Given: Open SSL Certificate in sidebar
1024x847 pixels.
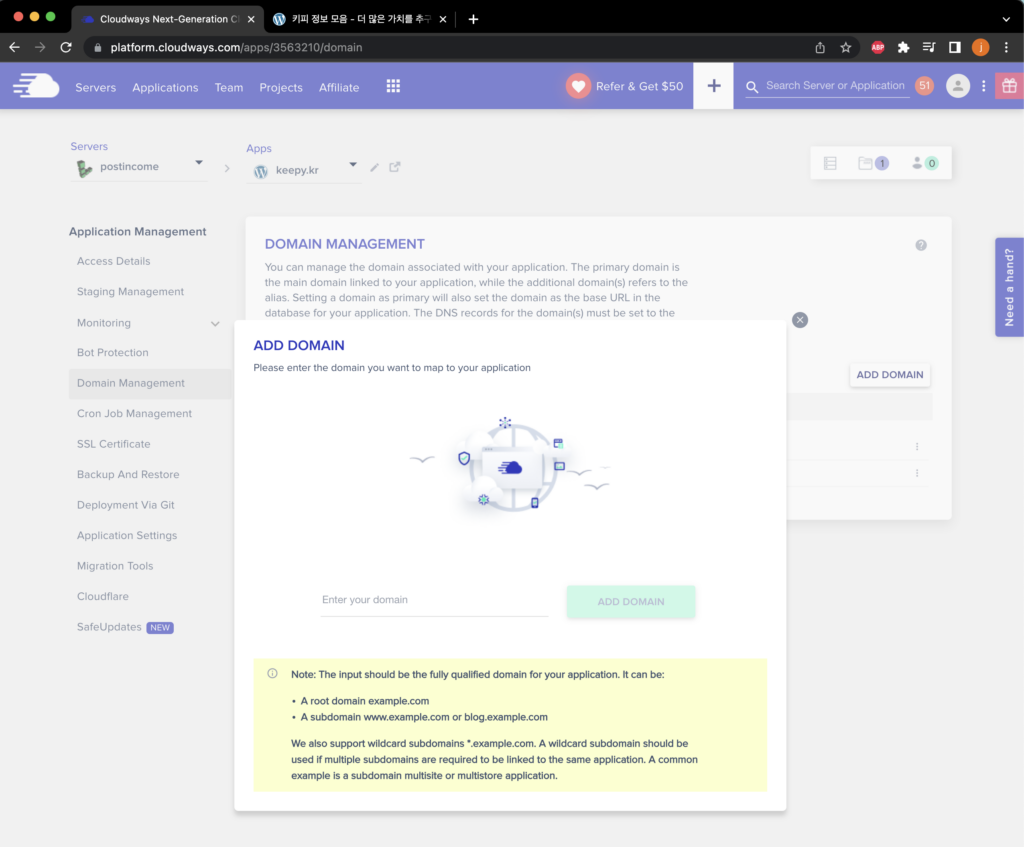Looking at the screenshot, I should [x=114, y=444].
